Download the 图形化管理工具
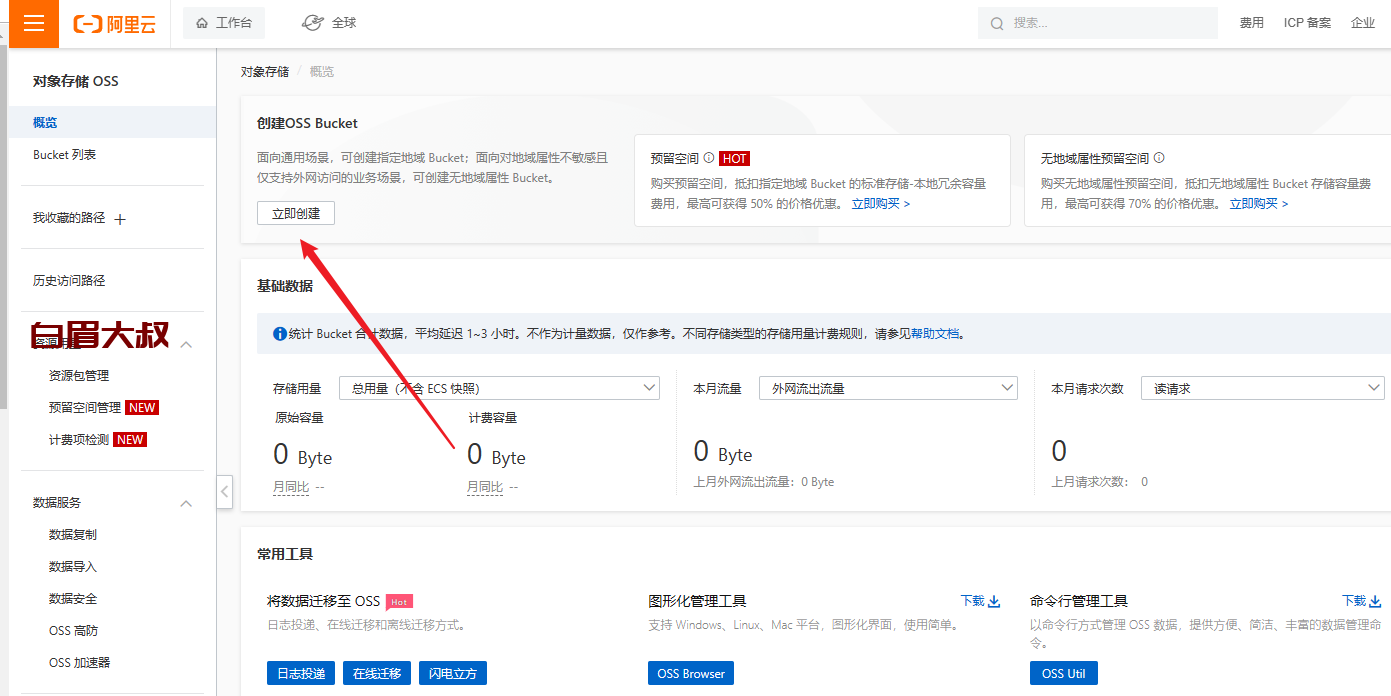The image size is (1391, 696). [980, 601]
